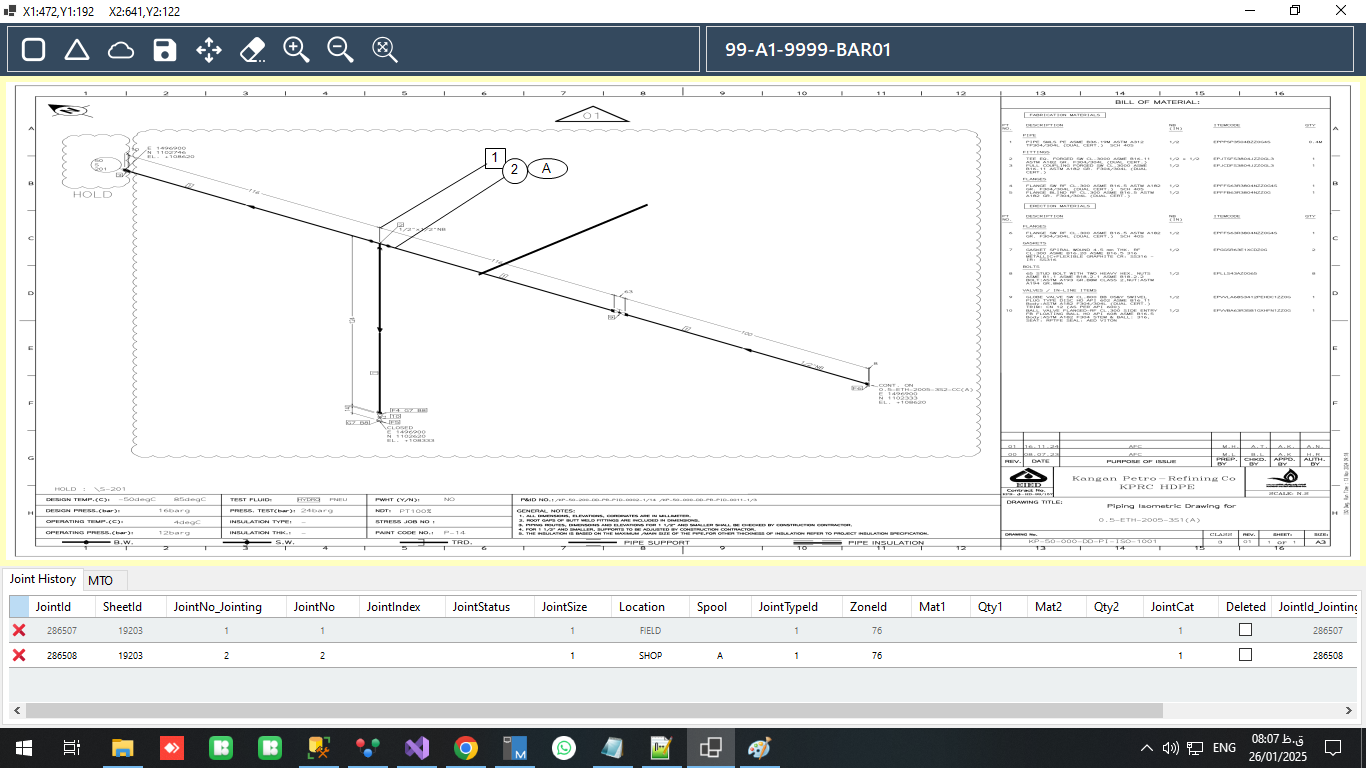Open clock showing 26/01/2025

(1277, 747)
